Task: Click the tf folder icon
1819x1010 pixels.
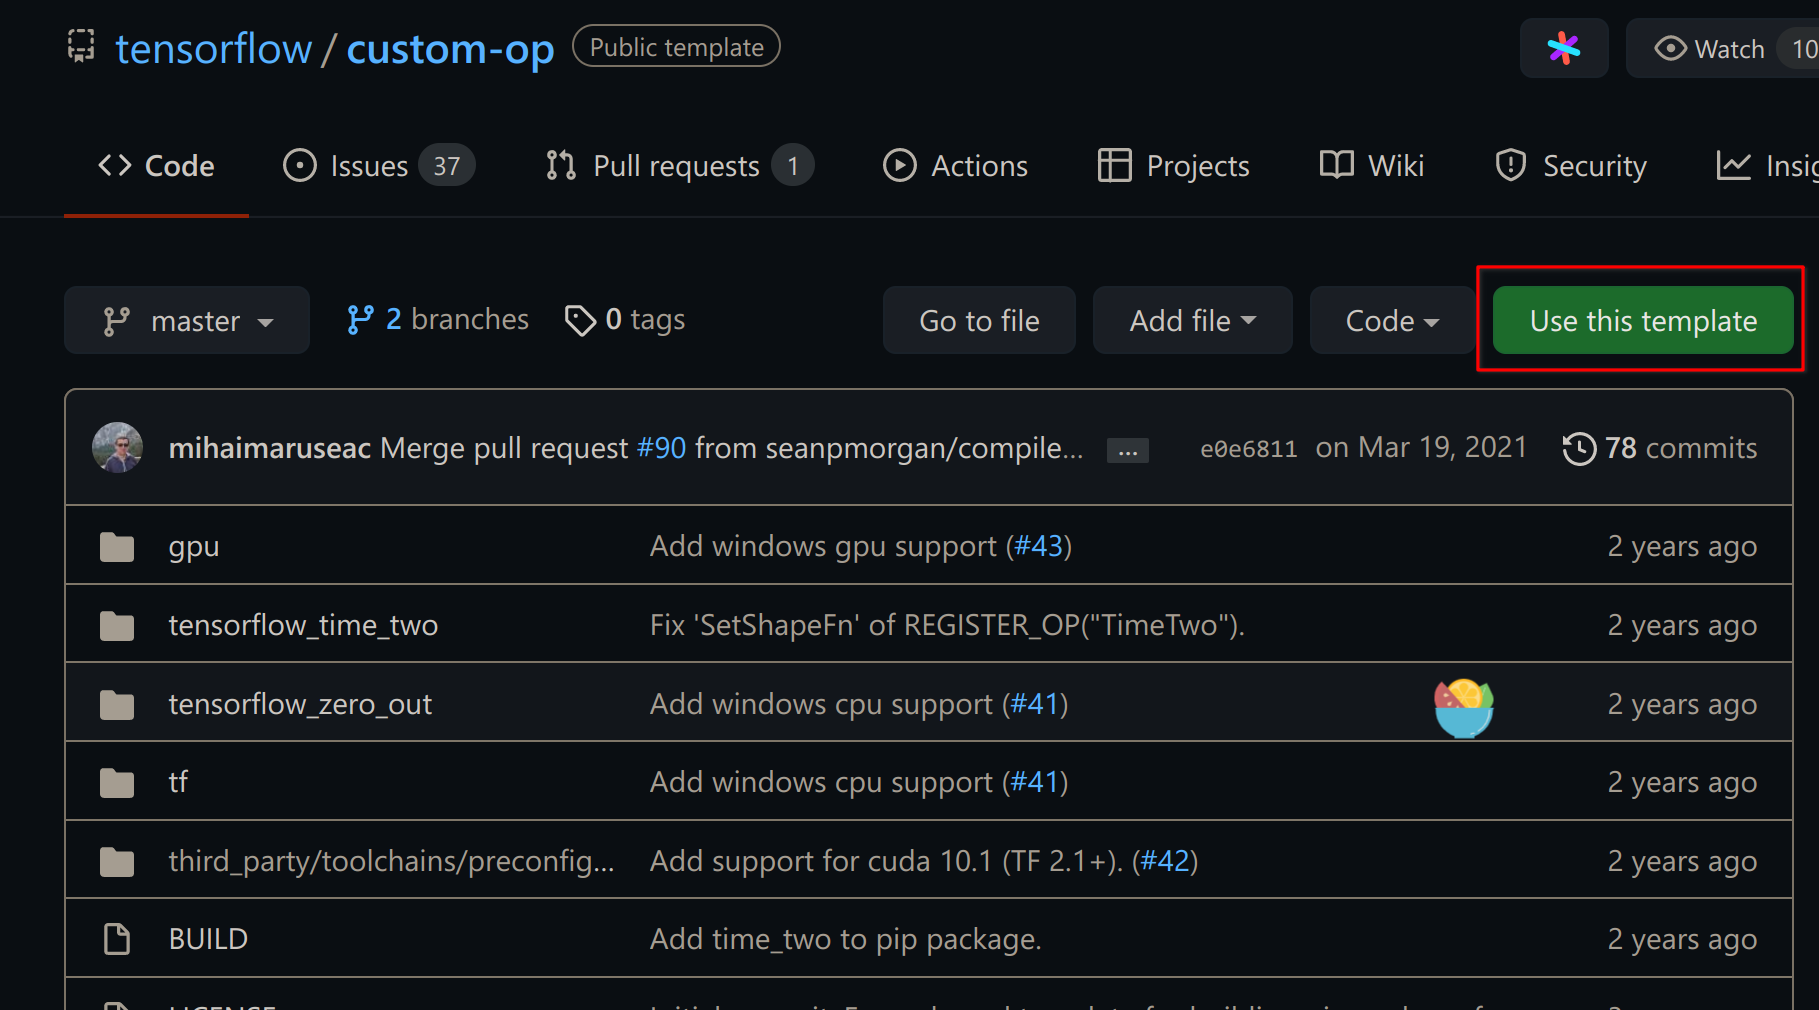Action: coord(117,783)
